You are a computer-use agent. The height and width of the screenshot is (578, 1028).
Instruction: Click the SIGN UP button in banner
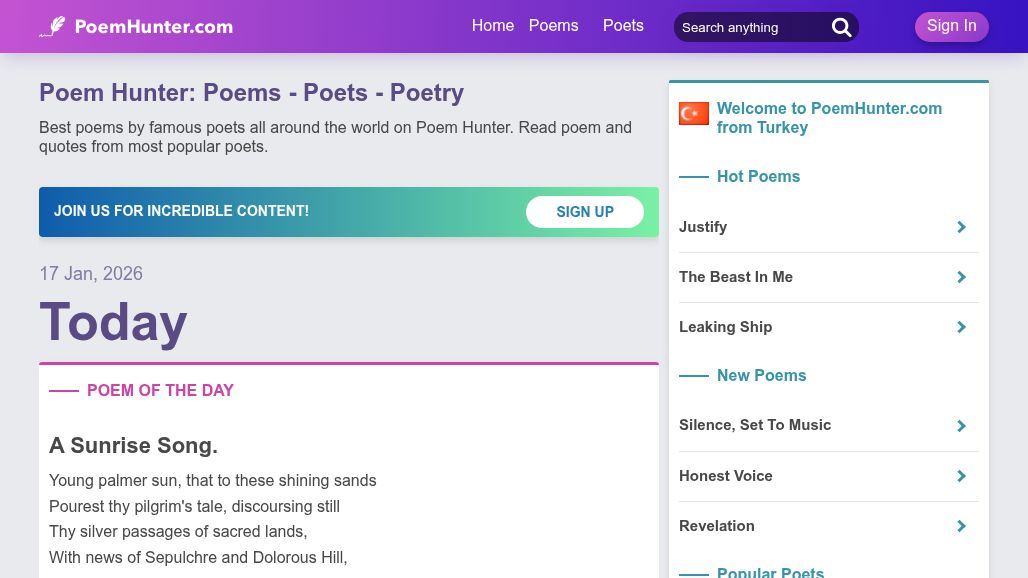coord(585,212)
